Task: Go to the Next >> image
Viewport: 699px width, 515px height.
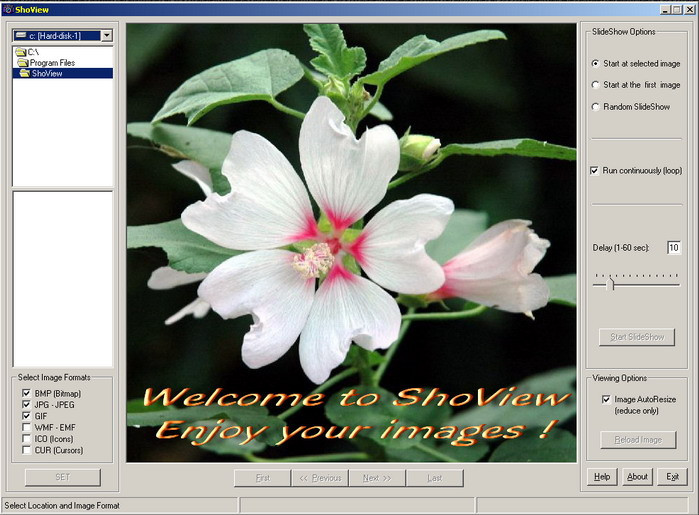Action: pos(377,478)
